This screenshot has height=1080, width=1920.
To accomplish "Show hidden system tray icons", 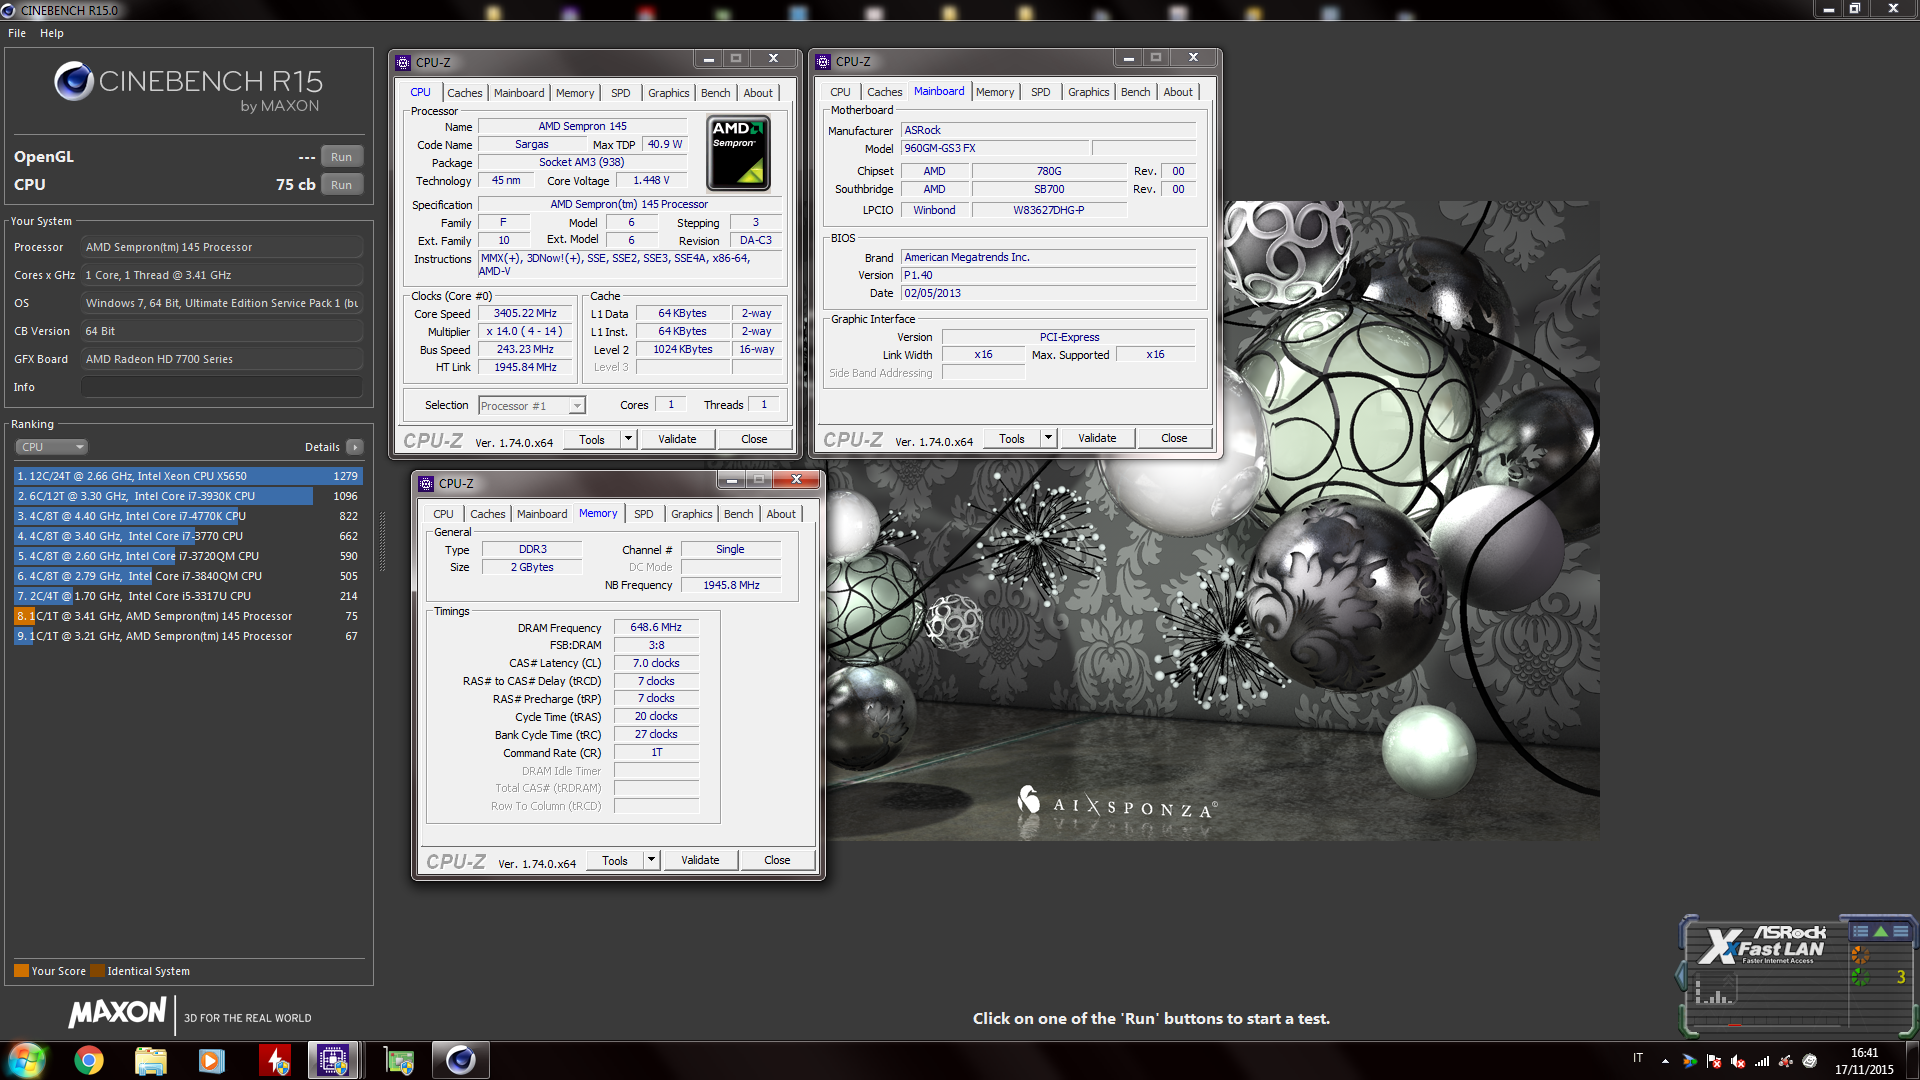I will 1665,1061.
